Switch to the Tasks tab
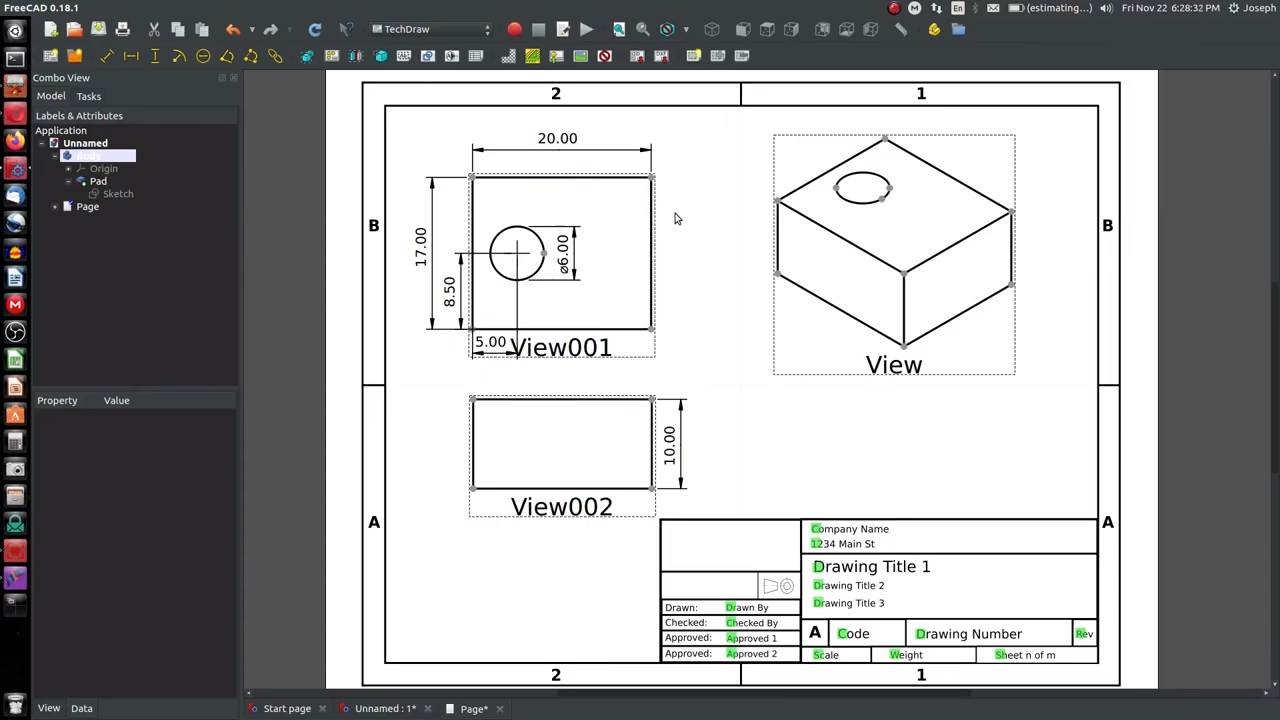The height and width of the screenshot is (720, 1280). point(88,97)
